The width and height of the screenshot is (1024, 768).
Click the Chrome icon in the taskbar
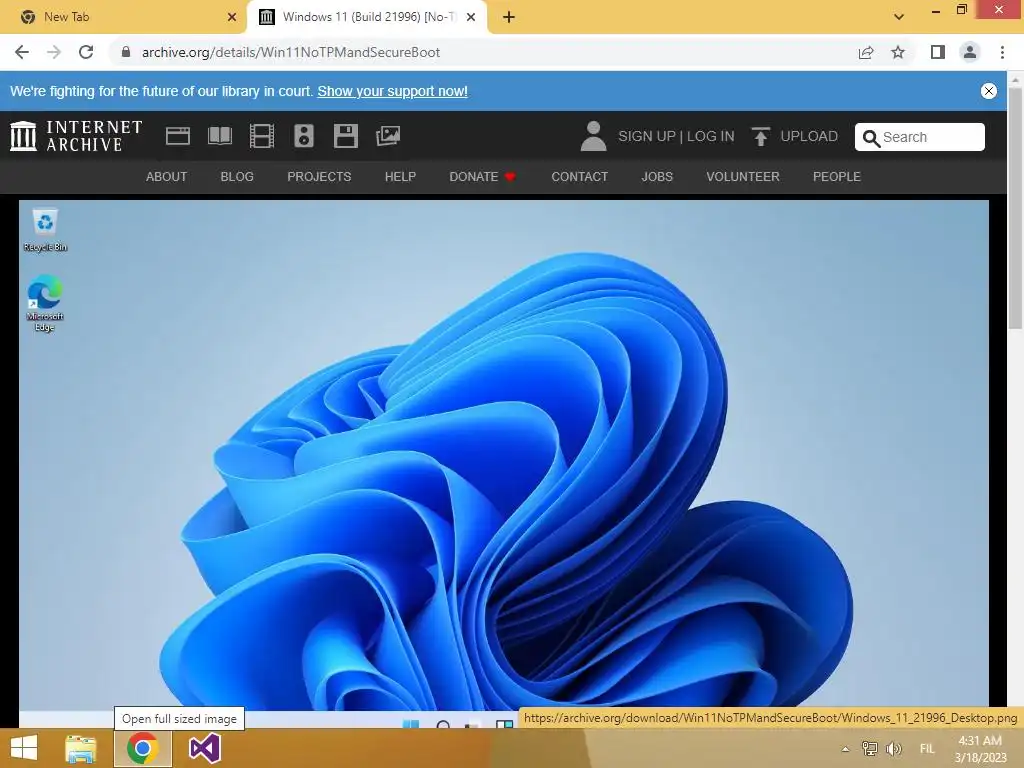pyautogui.click(x=143, y=748)
